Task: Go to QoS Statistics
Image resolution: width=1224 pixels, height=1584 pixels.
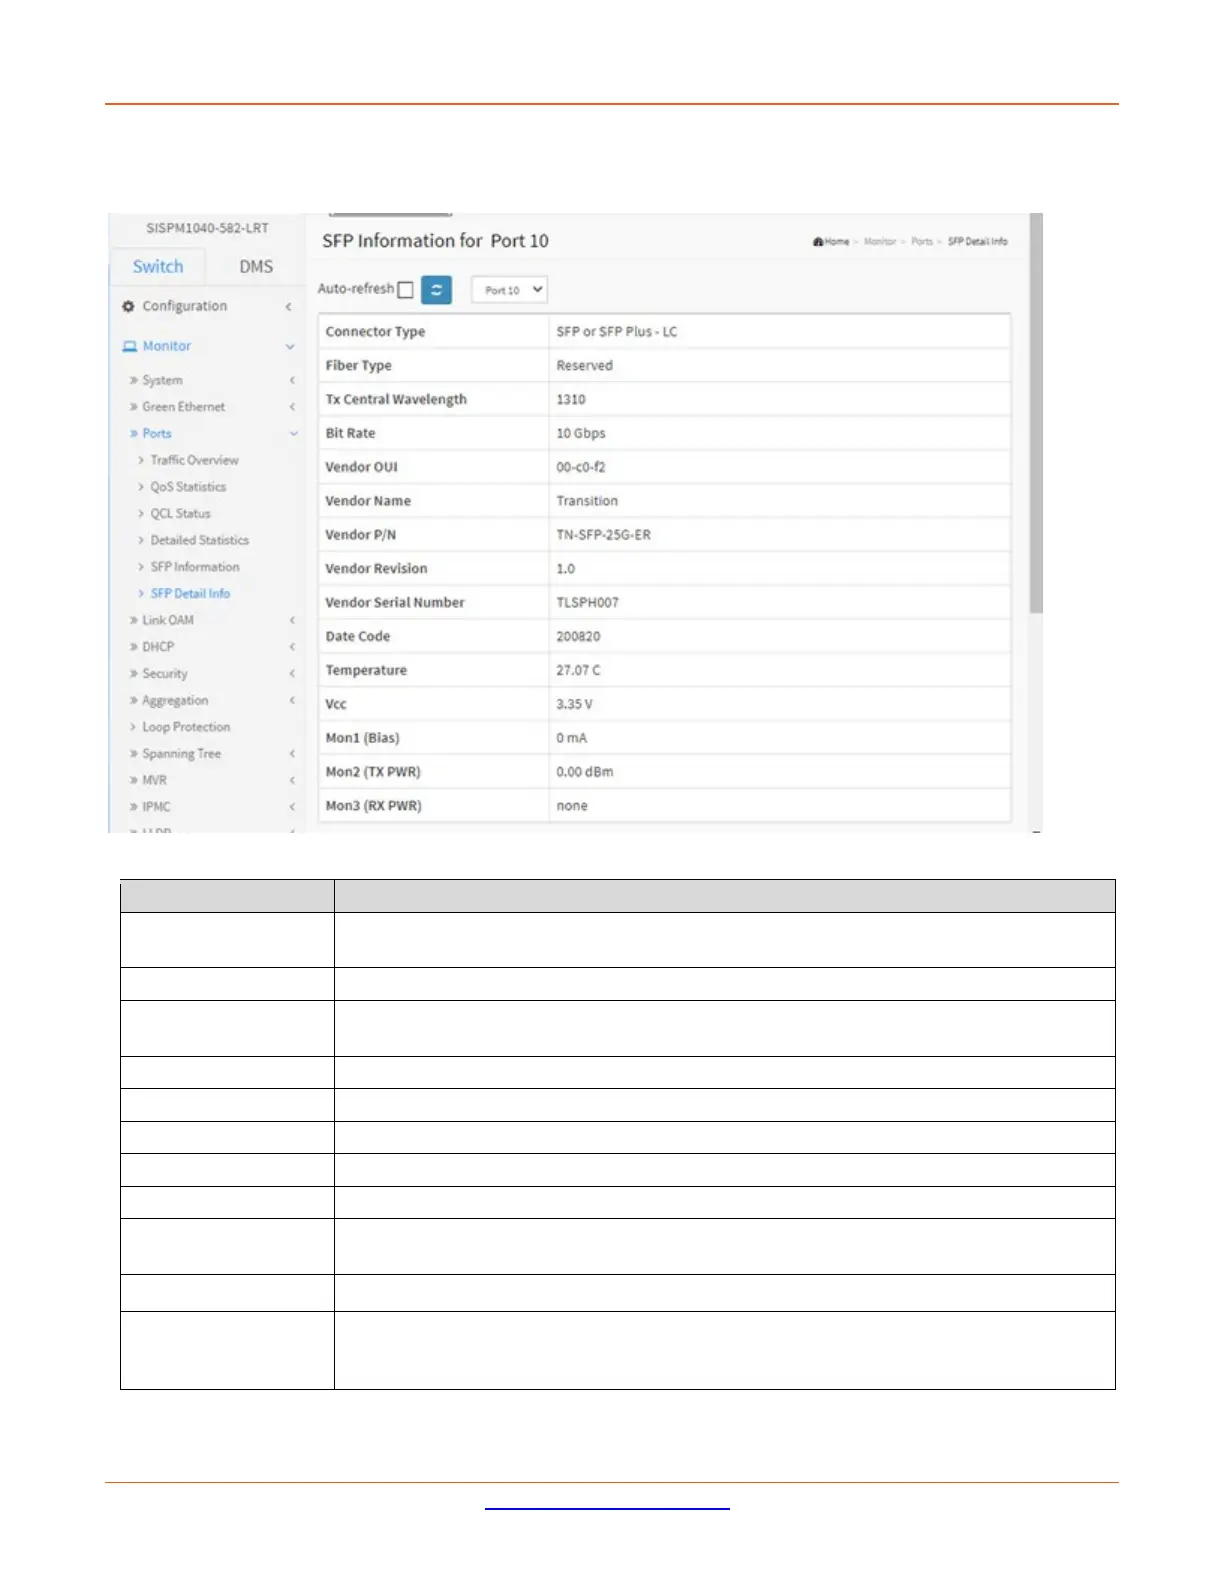Action: tap(188, 487)
